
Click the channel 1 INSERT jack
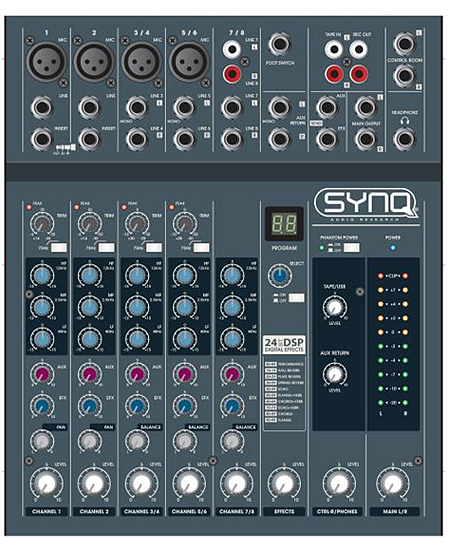pos(42,139)
